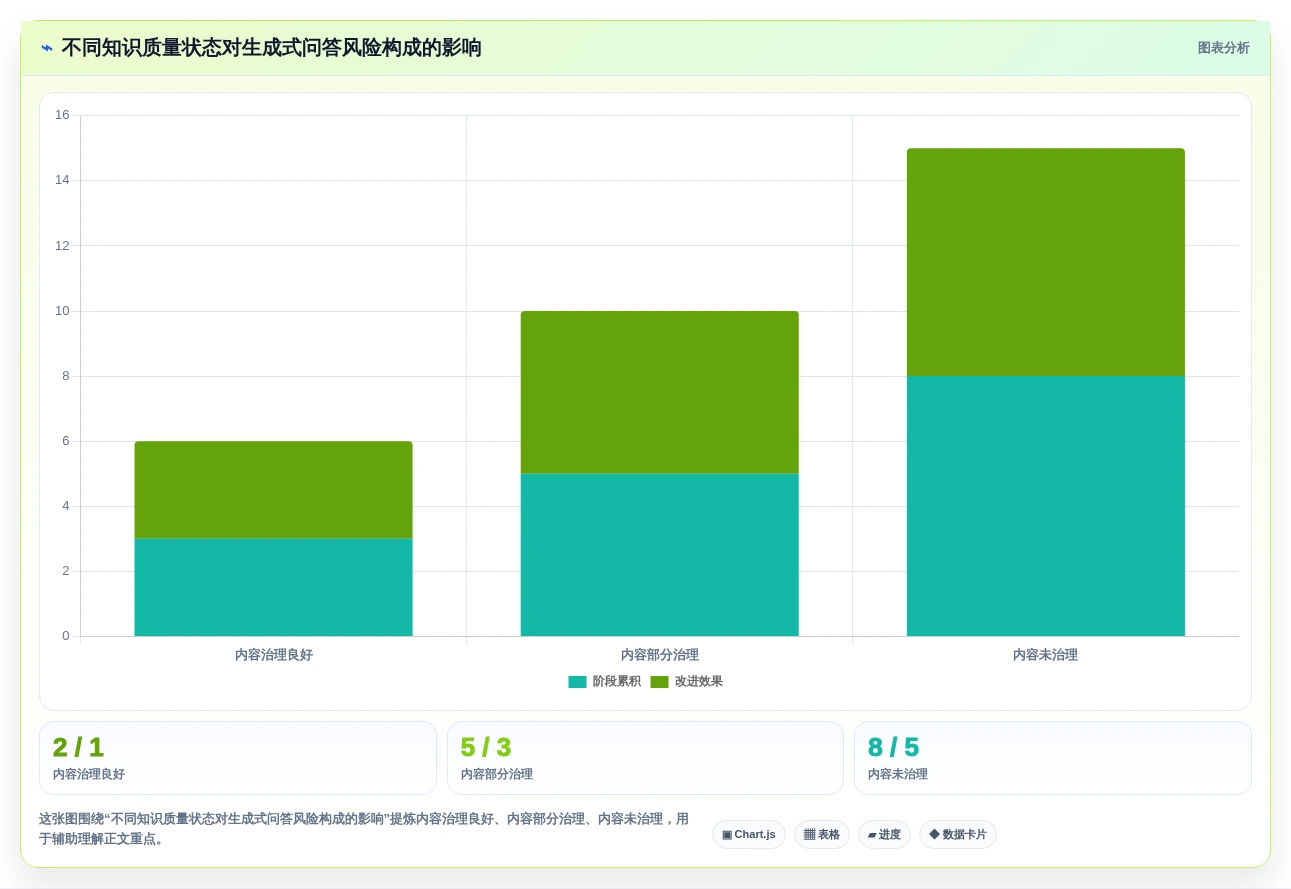Click the teal bar segment for 内容未治理

[1046, 506]
